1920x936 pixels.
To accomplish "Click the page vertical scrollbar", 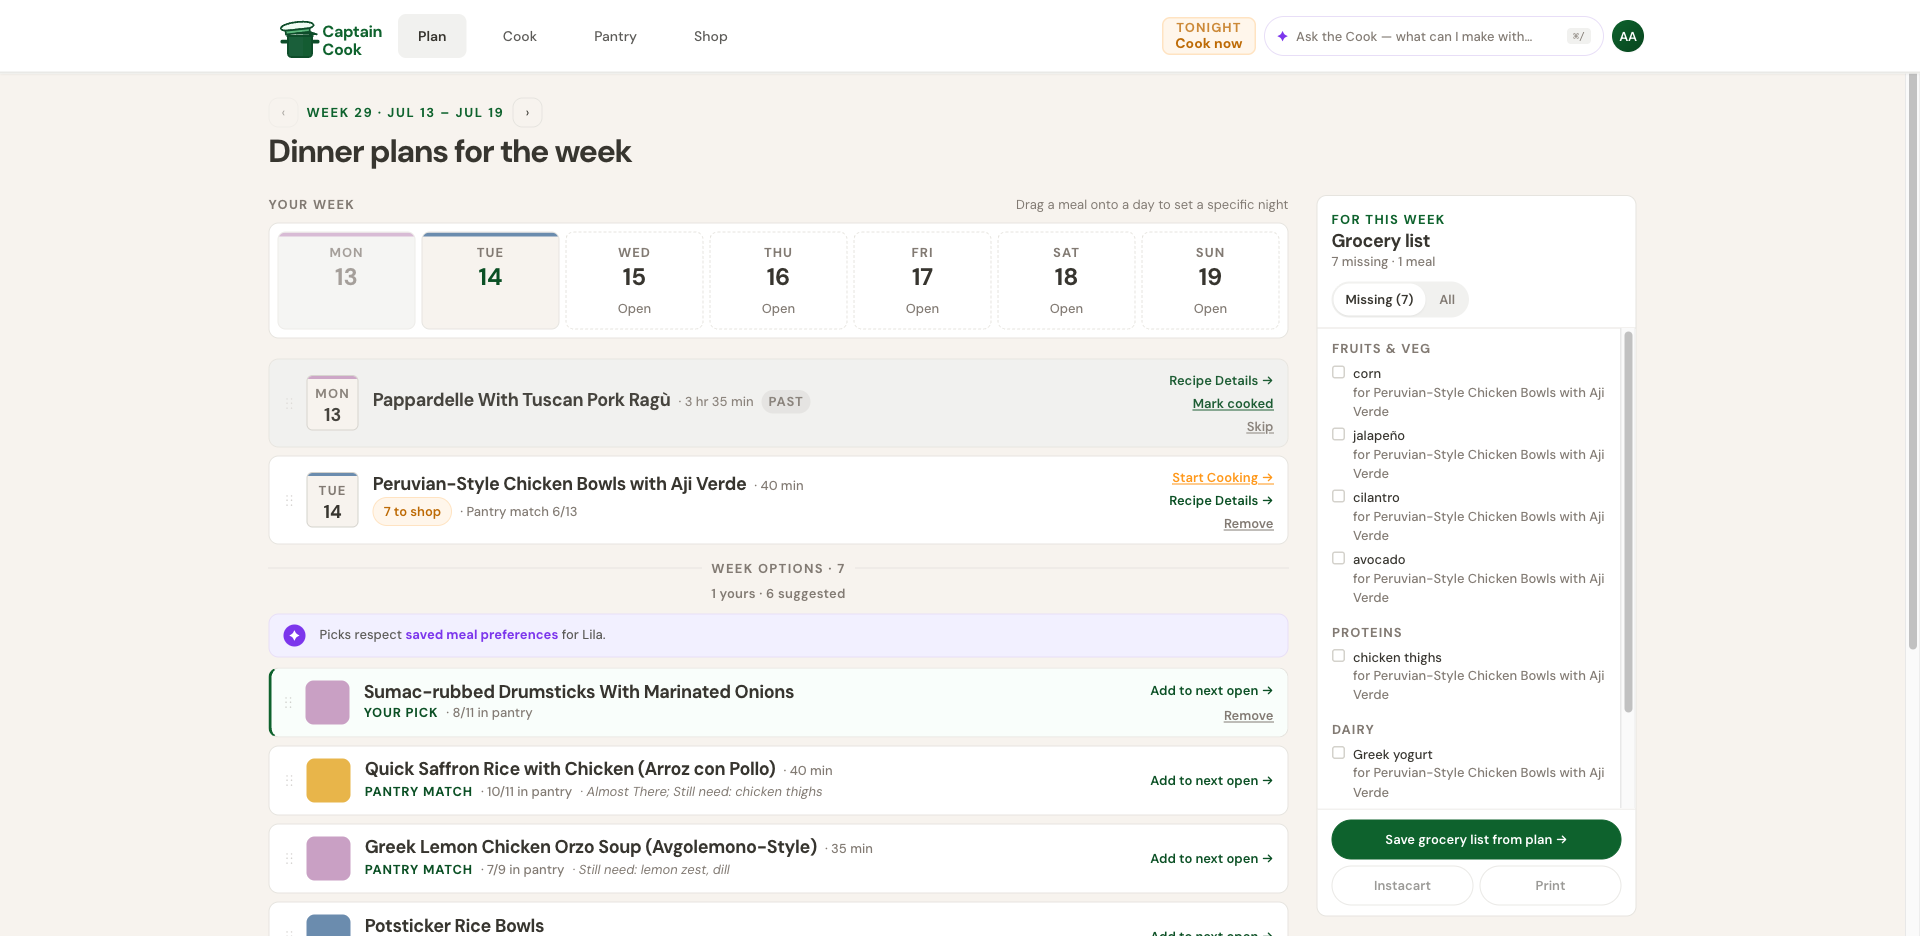I will [1913, 360].
